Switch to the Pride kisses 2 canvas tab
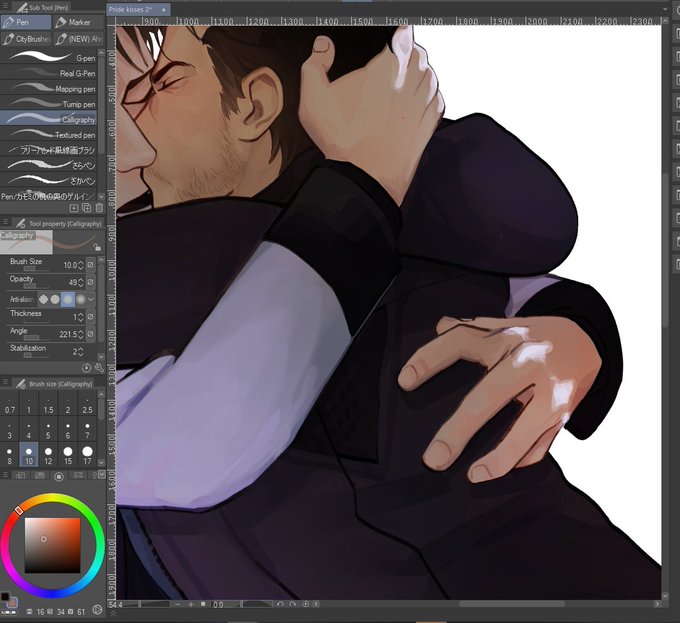 click(133, 10)
